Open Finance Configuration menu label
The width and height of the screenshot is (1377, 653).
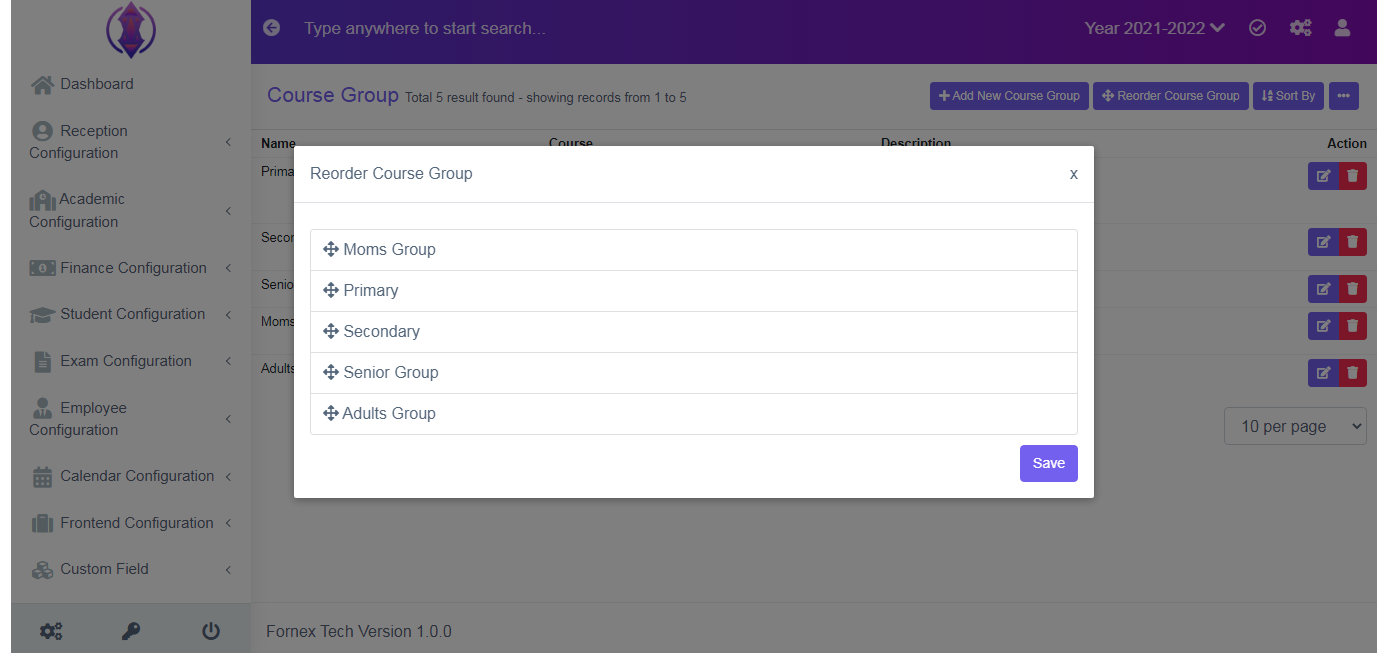click(x=133, y=268)
